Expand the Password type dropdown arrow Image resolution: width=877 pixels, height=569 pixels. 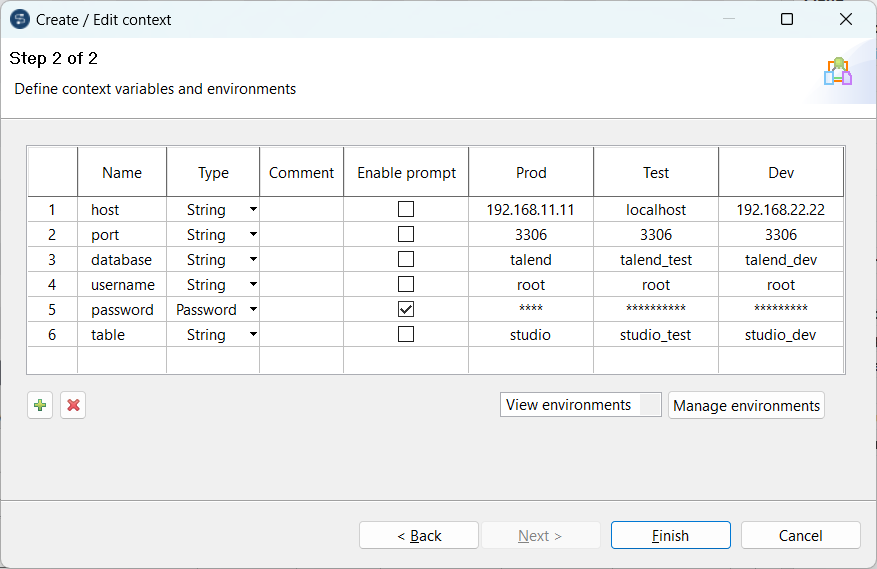[253, 310]
